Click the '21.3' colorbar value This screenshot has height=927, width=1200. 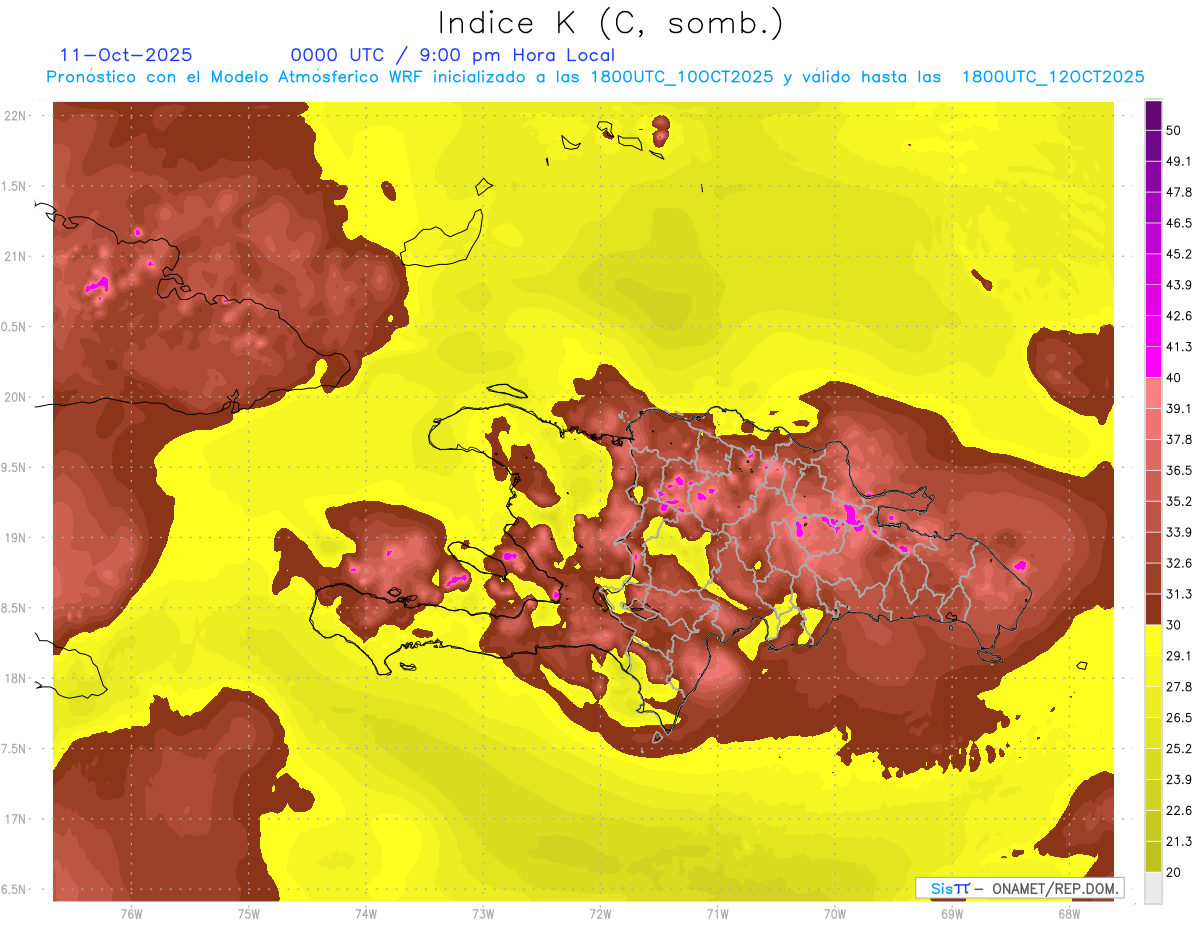(1179, 841)
